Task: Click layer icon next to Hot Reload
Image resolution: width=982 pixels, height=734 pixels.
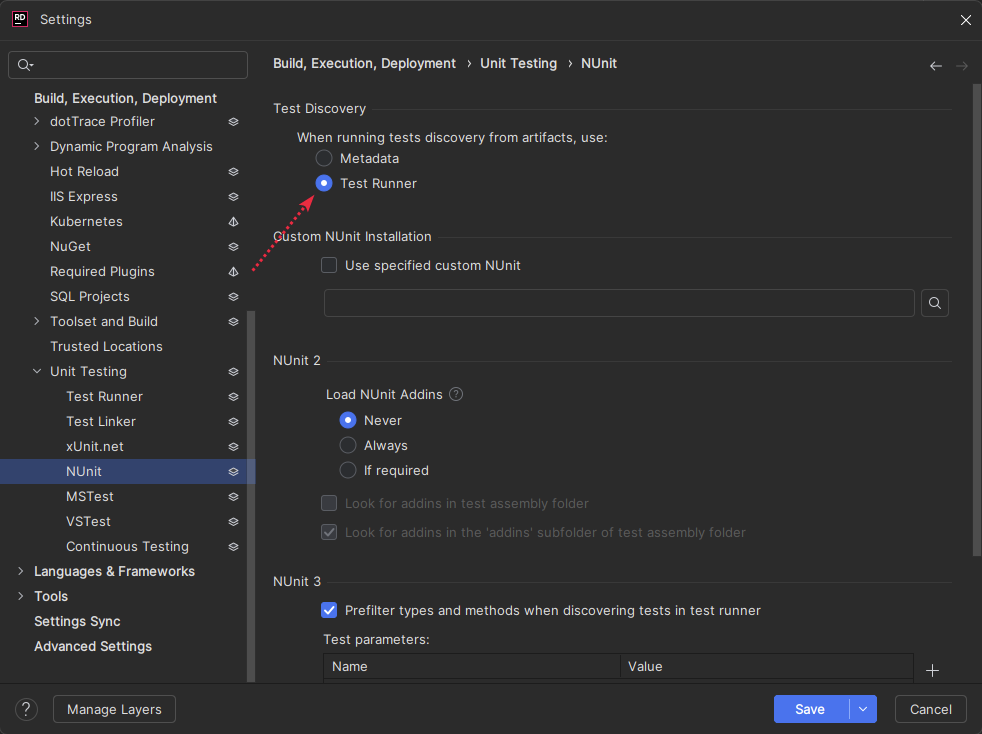Action: 233,172
